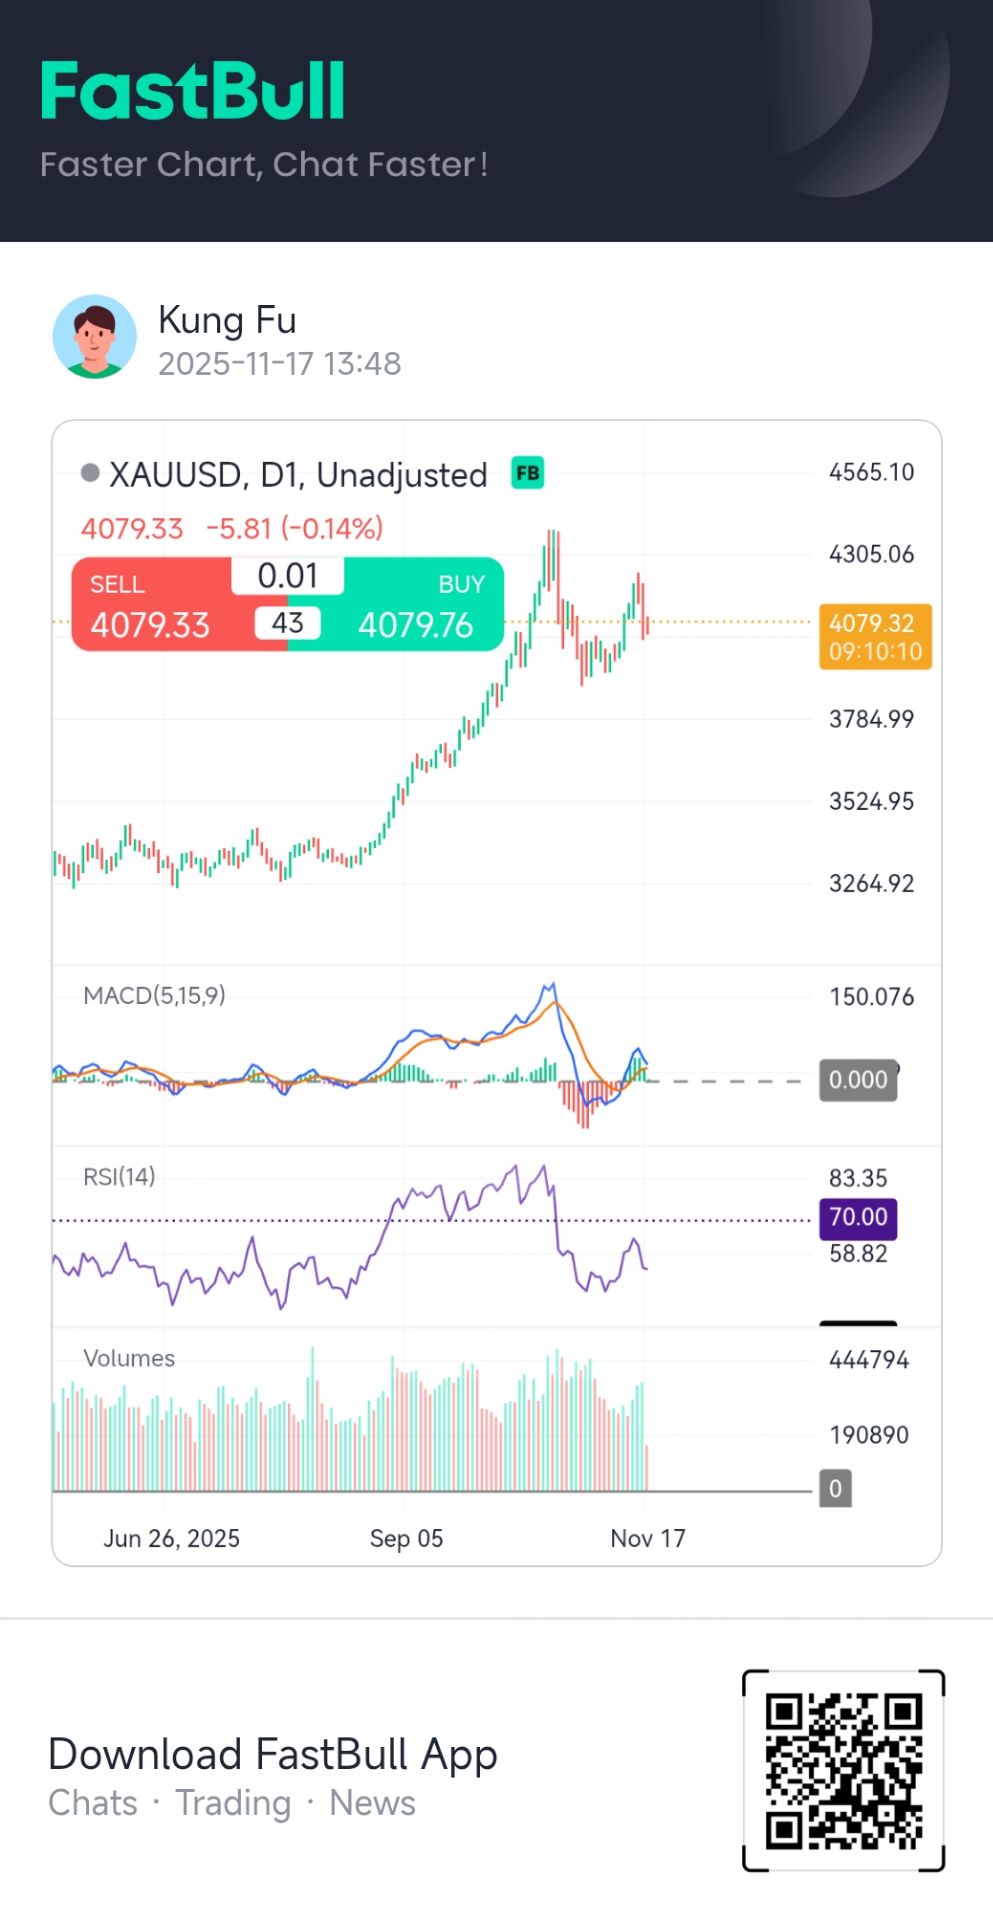The image size is (993, 1920).
Task: Select the RSI(14) indicator label
Action: tap(119, 1177)
